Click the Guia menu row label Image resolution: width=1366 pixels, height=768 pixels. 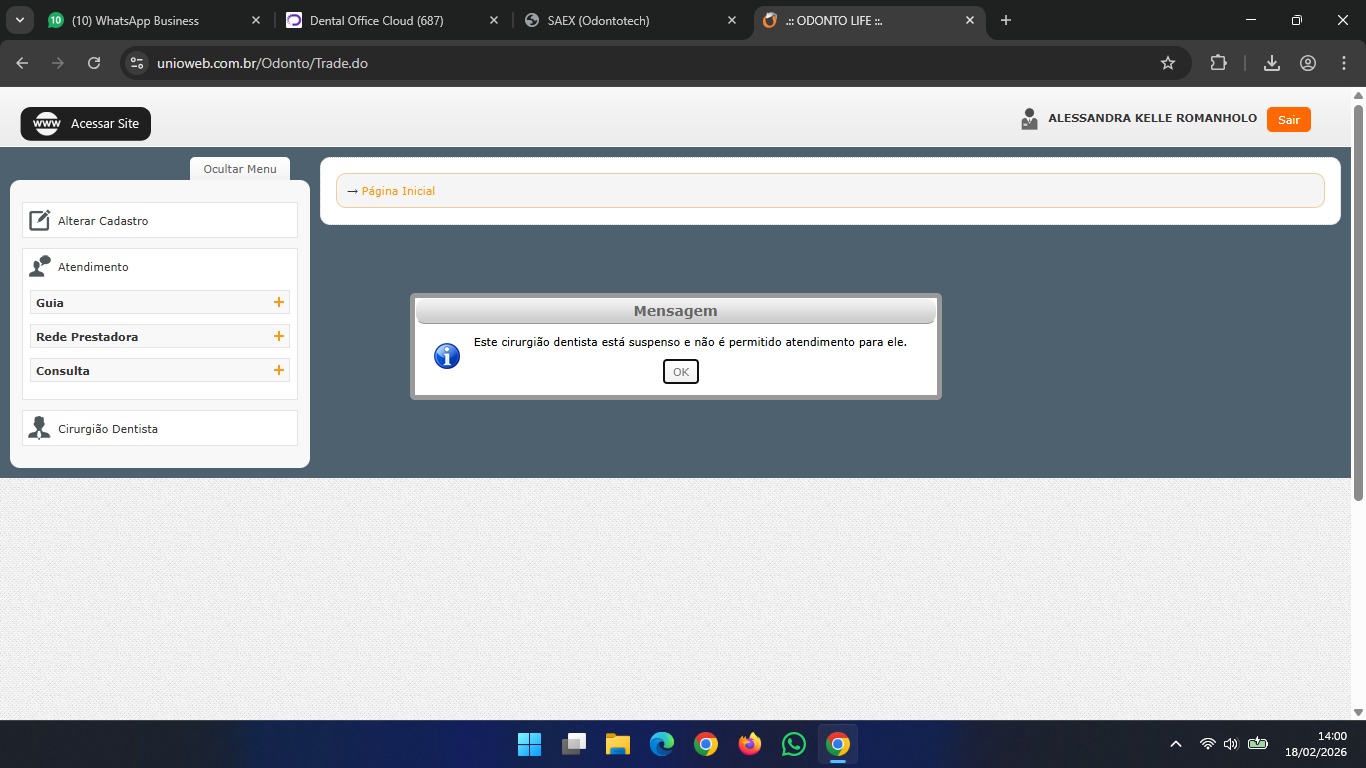(50, 303)
